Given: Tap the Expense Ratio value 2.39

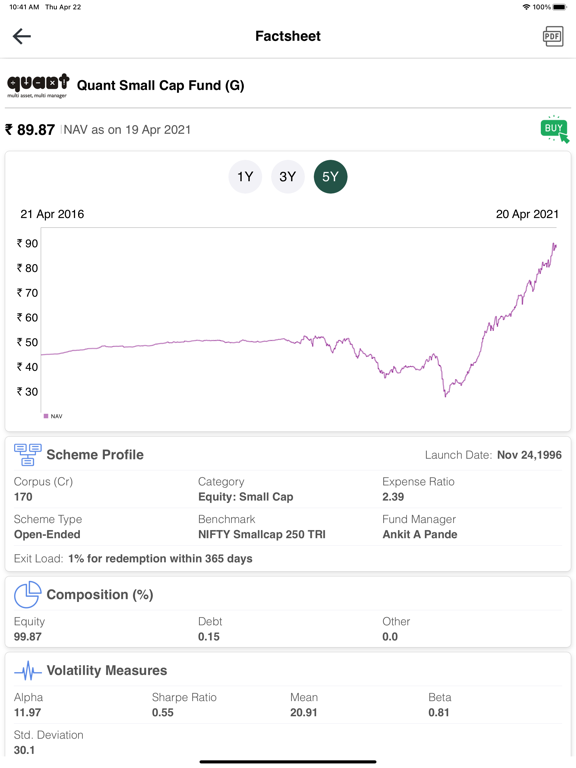Looking at the screenshot, I should [393, 497].
